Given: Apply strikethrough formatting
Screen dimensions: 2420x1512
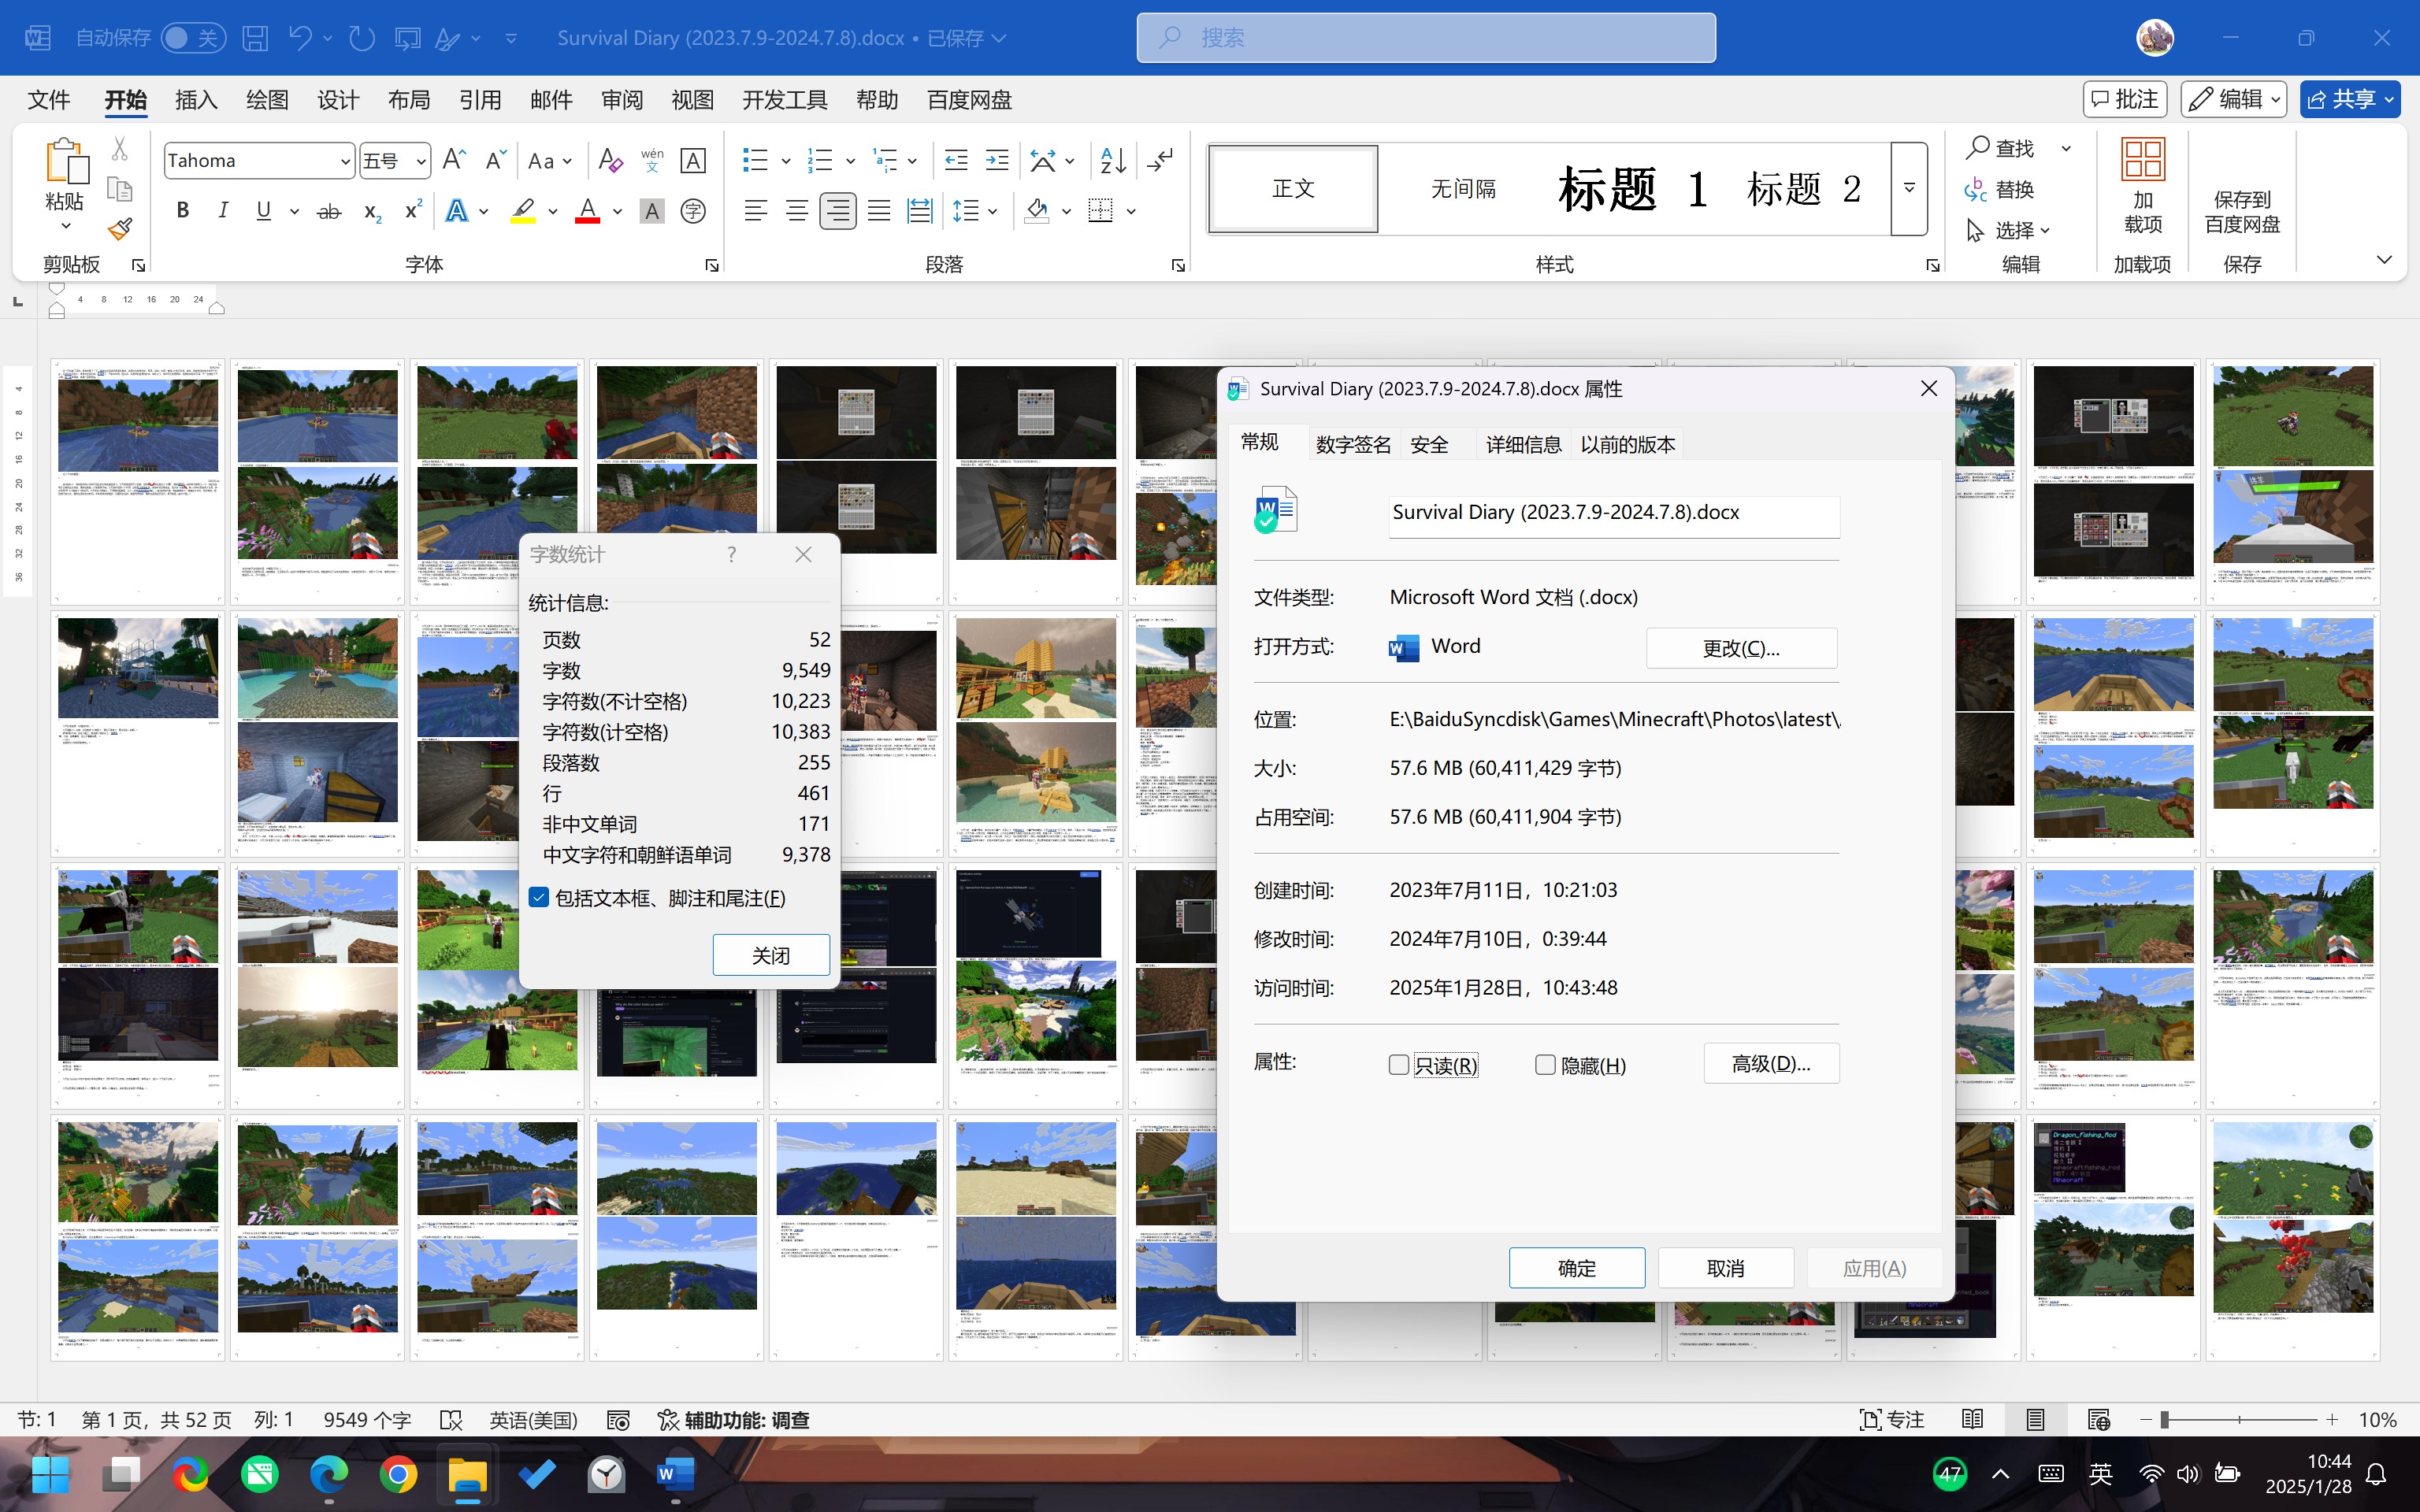Looking at the screenshot, I should 329,211.
